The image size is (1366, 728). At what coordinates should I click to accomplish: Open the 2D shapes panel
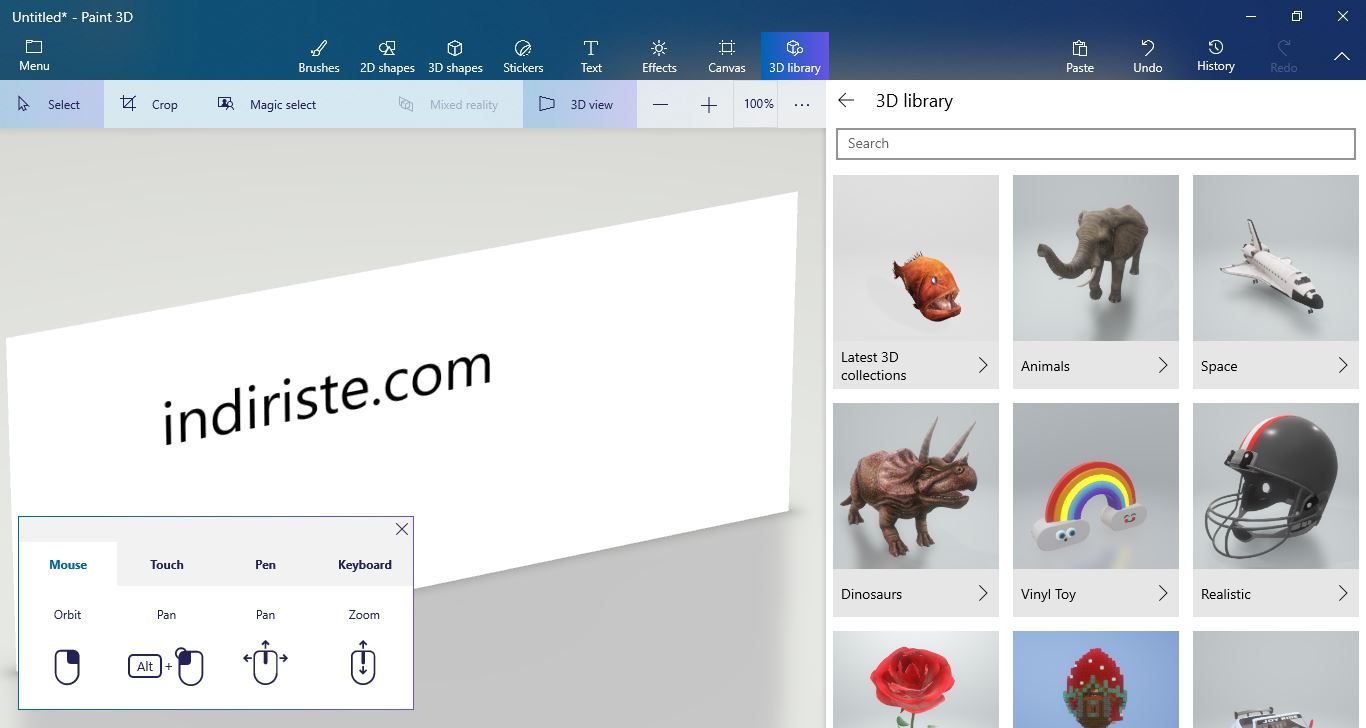[x=387, y=56]
